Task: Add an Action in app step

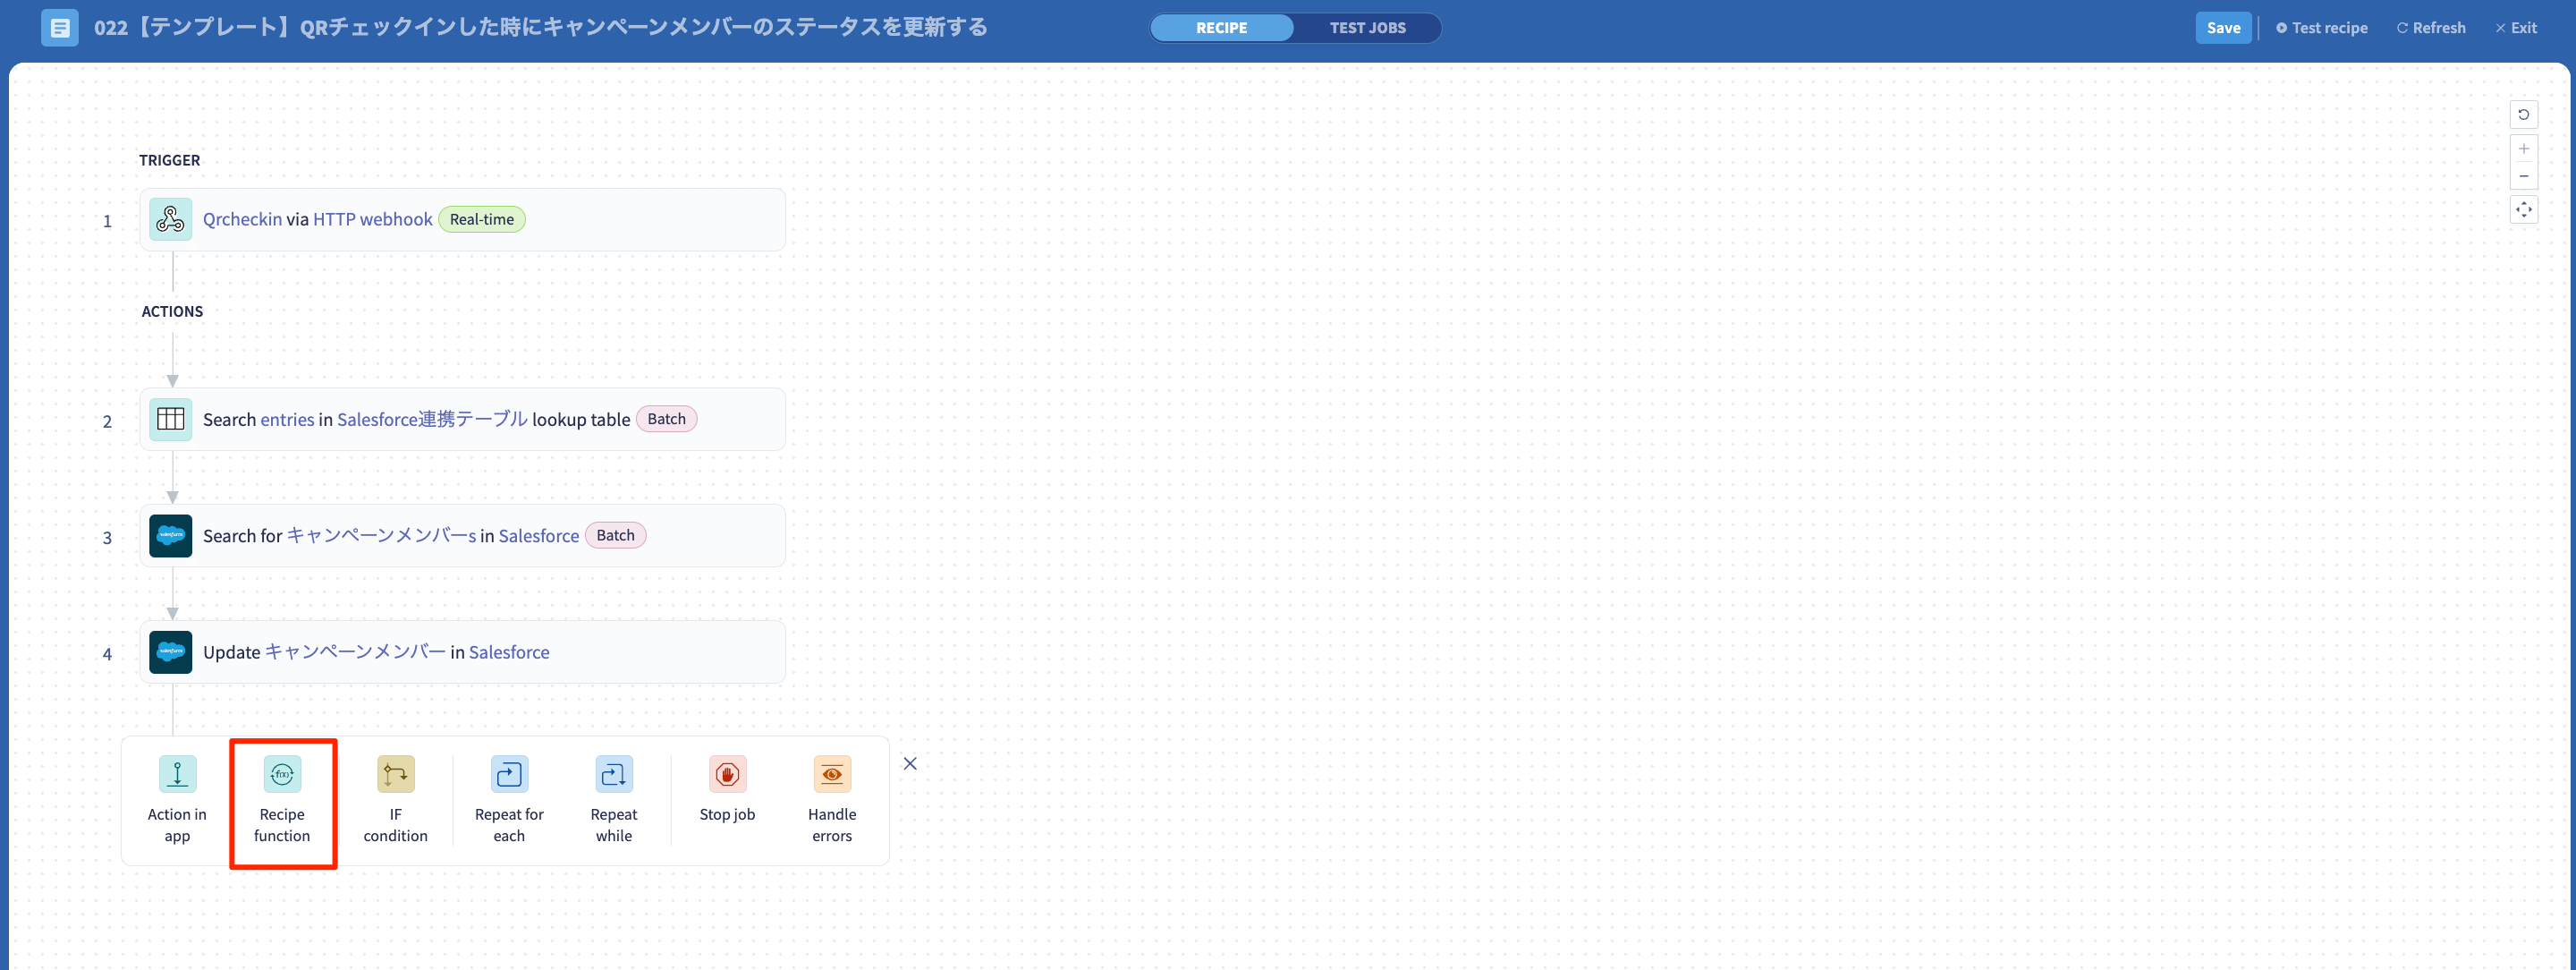Action: [177, 800]
